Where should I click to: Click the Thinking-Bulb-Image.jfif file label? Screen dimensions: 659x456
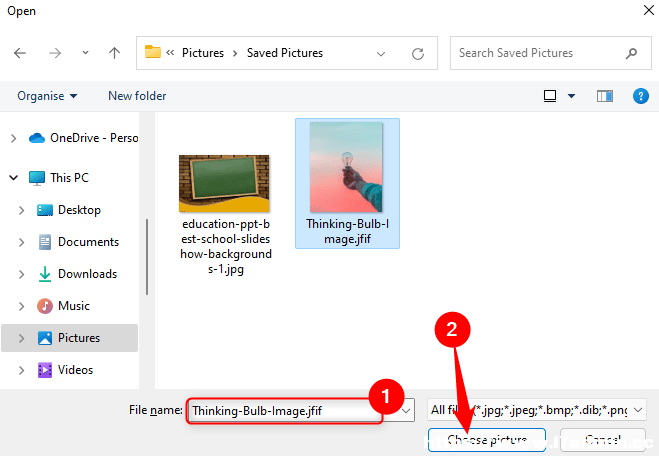pos(347,232)
